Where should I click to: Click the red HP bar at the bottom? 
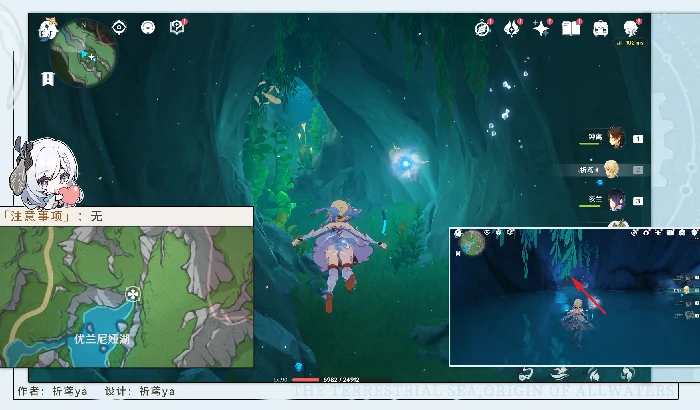305,380
